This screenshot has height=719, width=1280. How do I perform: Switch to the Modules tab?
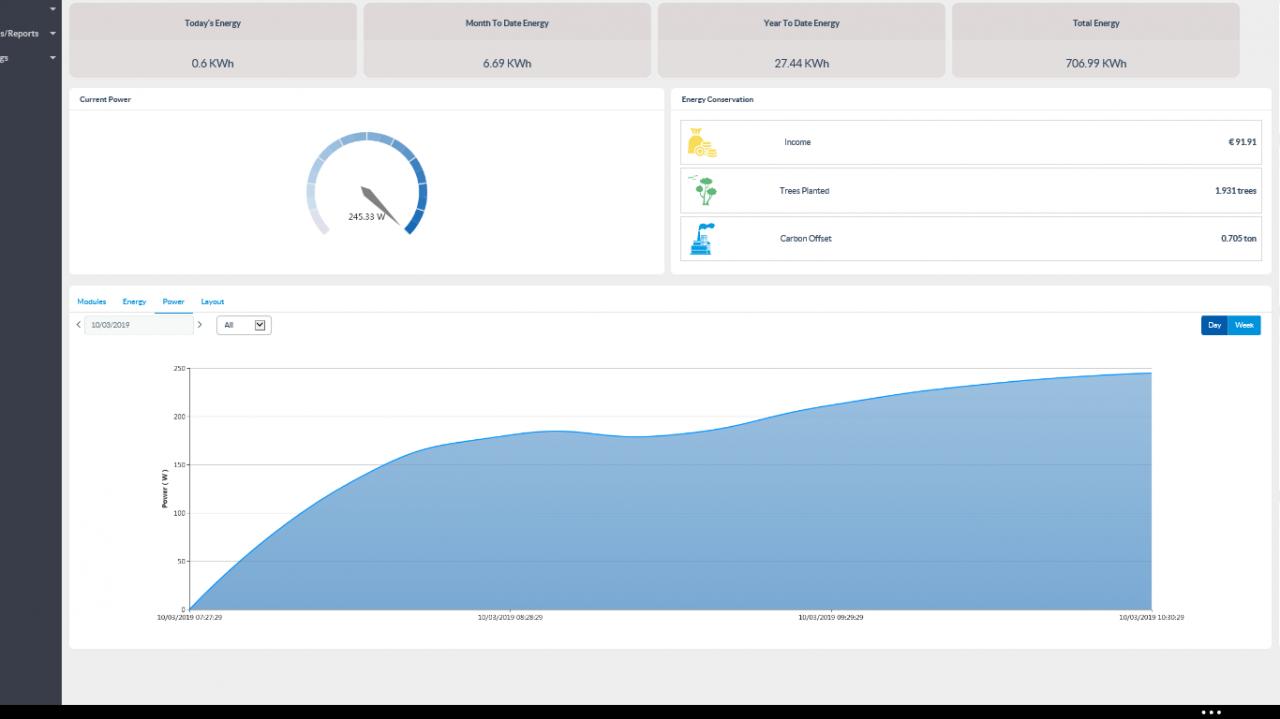tap(91, 301)
